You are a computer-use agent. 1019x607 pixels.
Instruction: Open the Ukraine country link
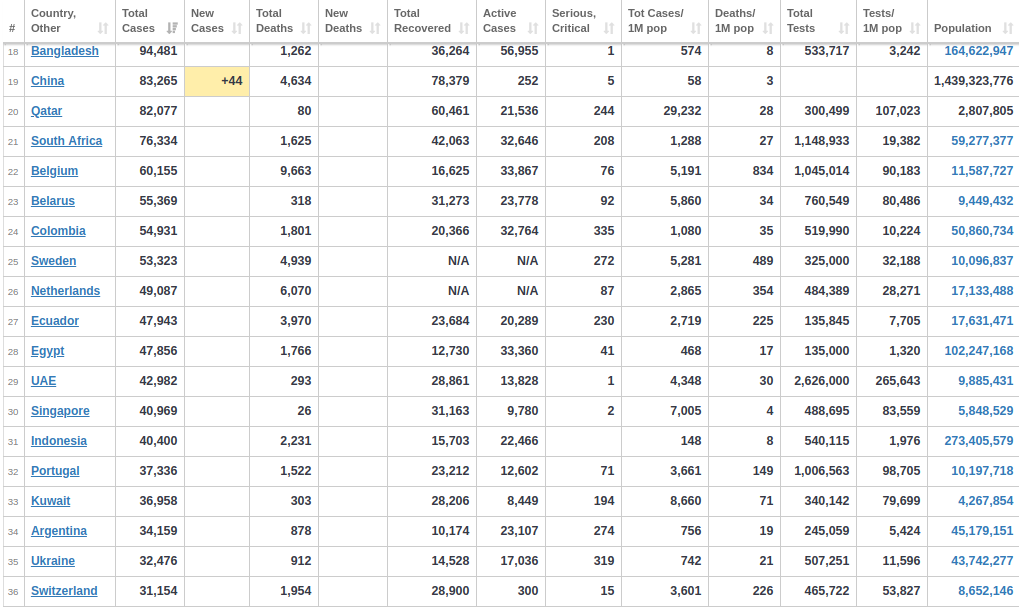pyautogui.click(x=53, y=561)
